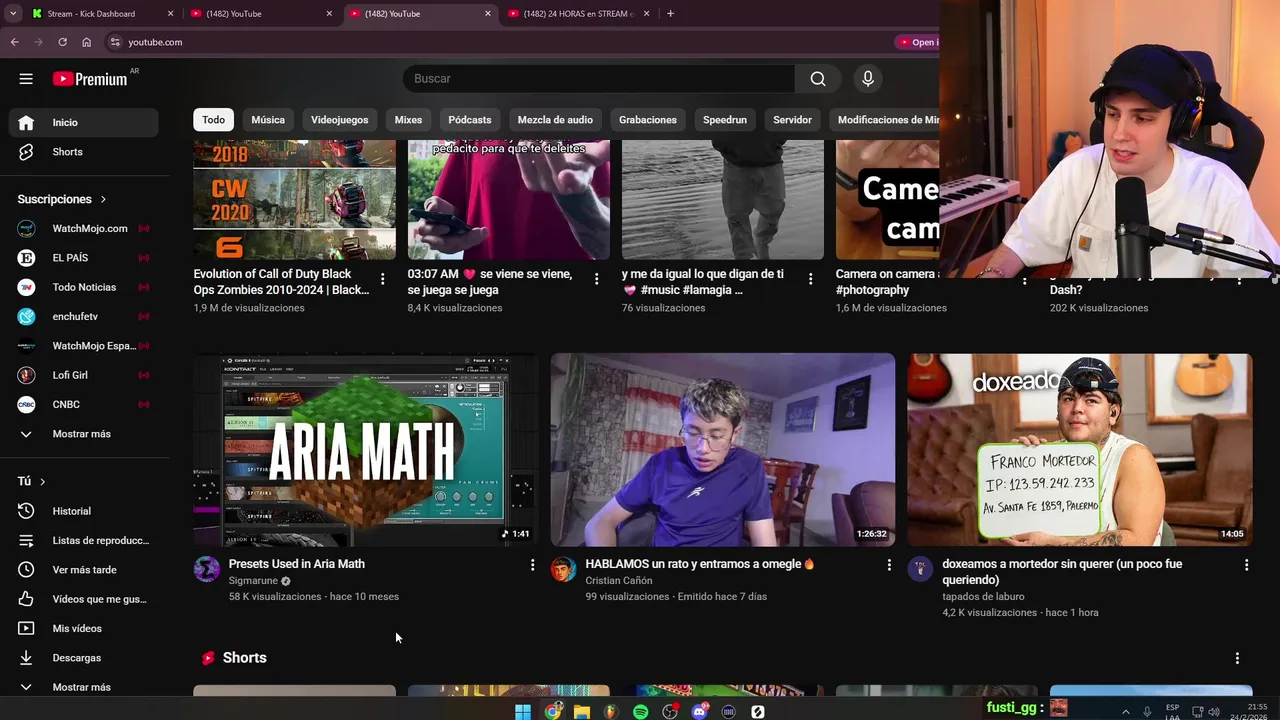Open Aria Math video thumbnail
The image size is (1280, 720).
click(366, 450)
